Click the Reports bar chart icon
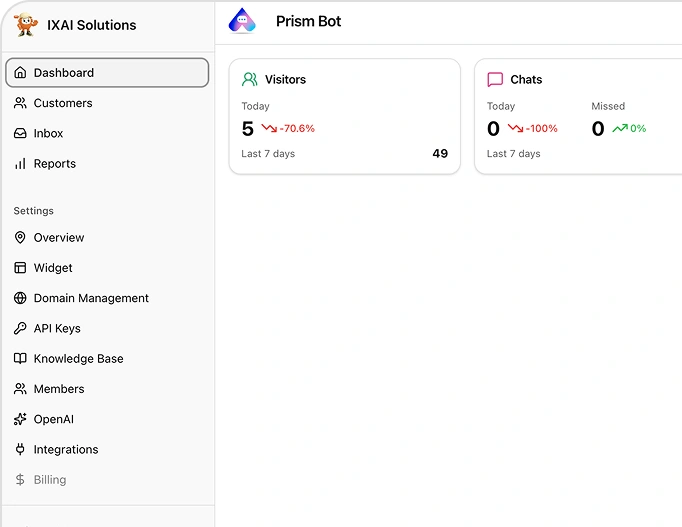The height and width of the screenshot is (527, 682). click(x=20, y=163)
